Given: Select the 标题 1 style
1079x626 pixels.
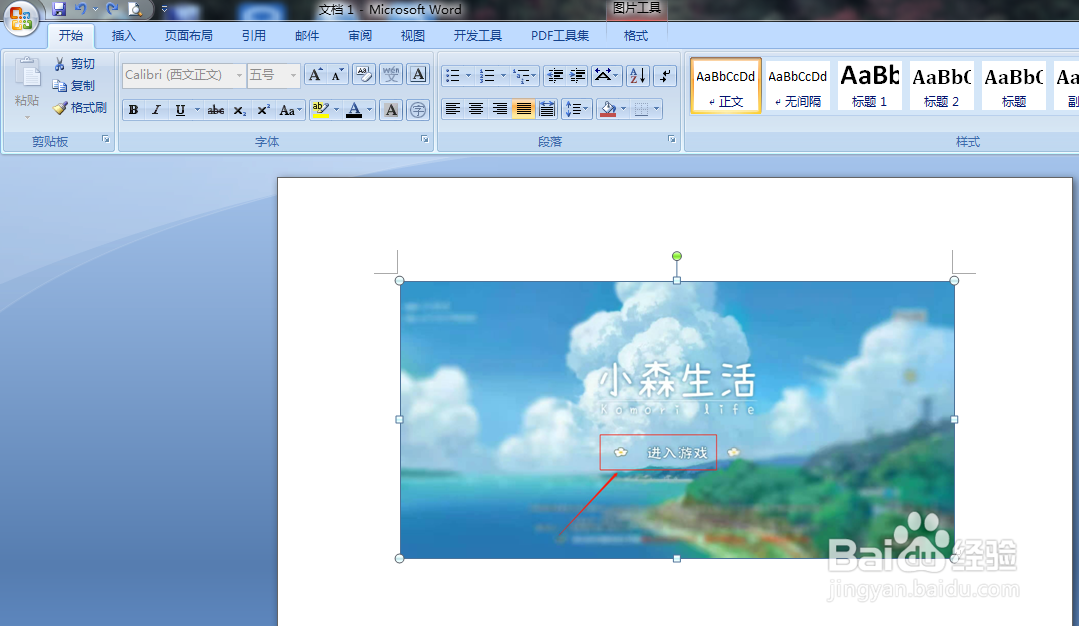Looking at the screenshot, I should tap(869, 85).
